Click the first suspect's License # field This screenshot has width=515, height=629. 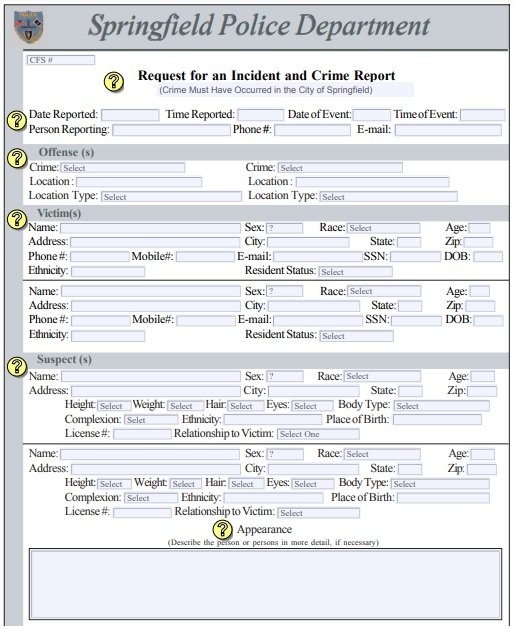(x=142, y=434)
